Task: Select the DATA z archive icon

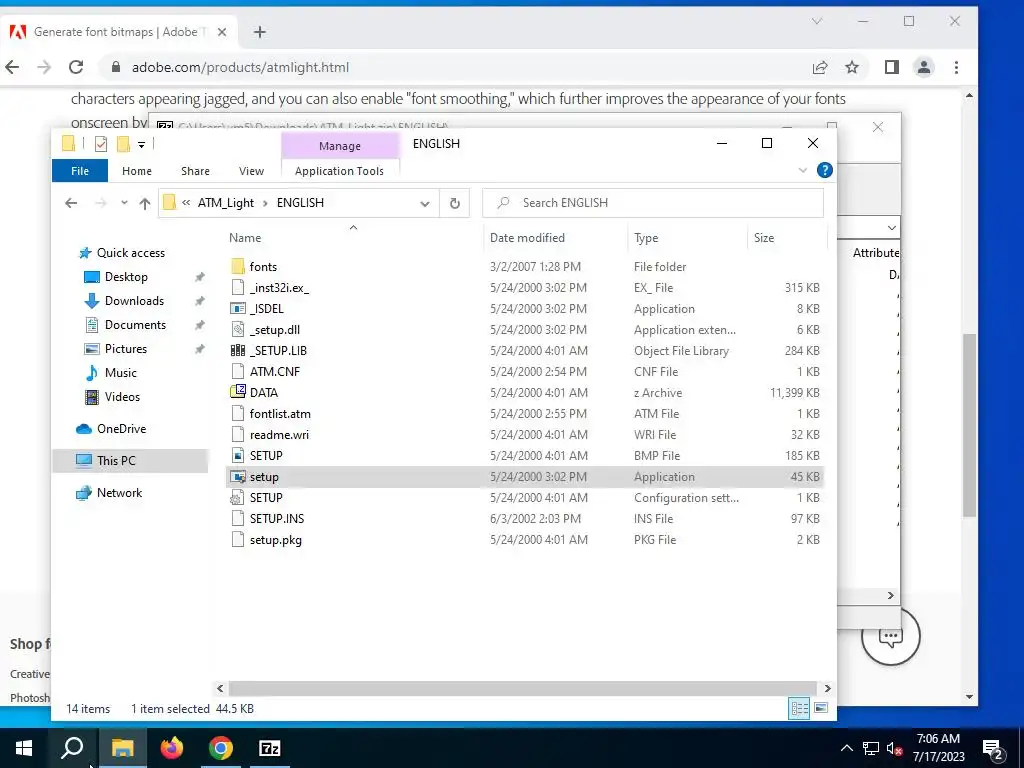Action: click(238, 392)
